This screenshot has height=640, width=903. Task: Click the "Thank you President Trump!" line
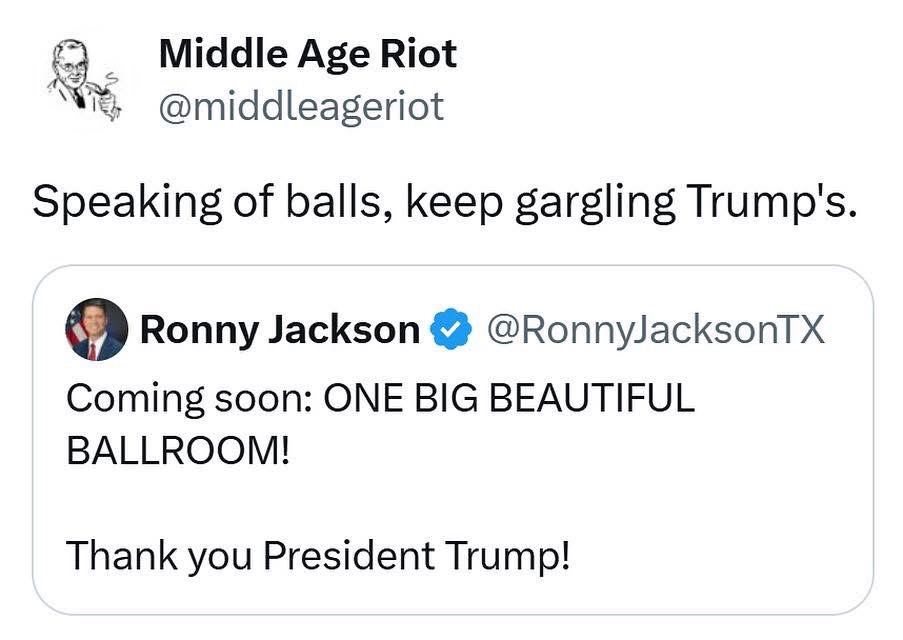(x=318, y=553)
